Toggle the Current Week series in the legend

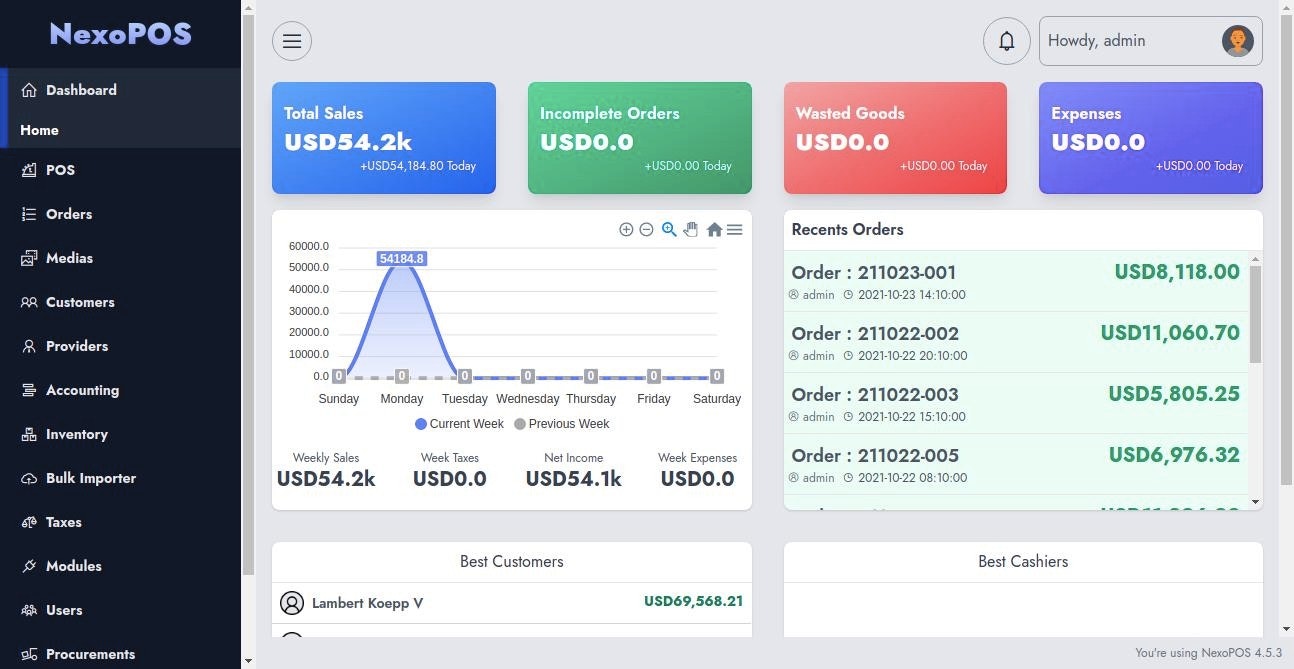458,424
